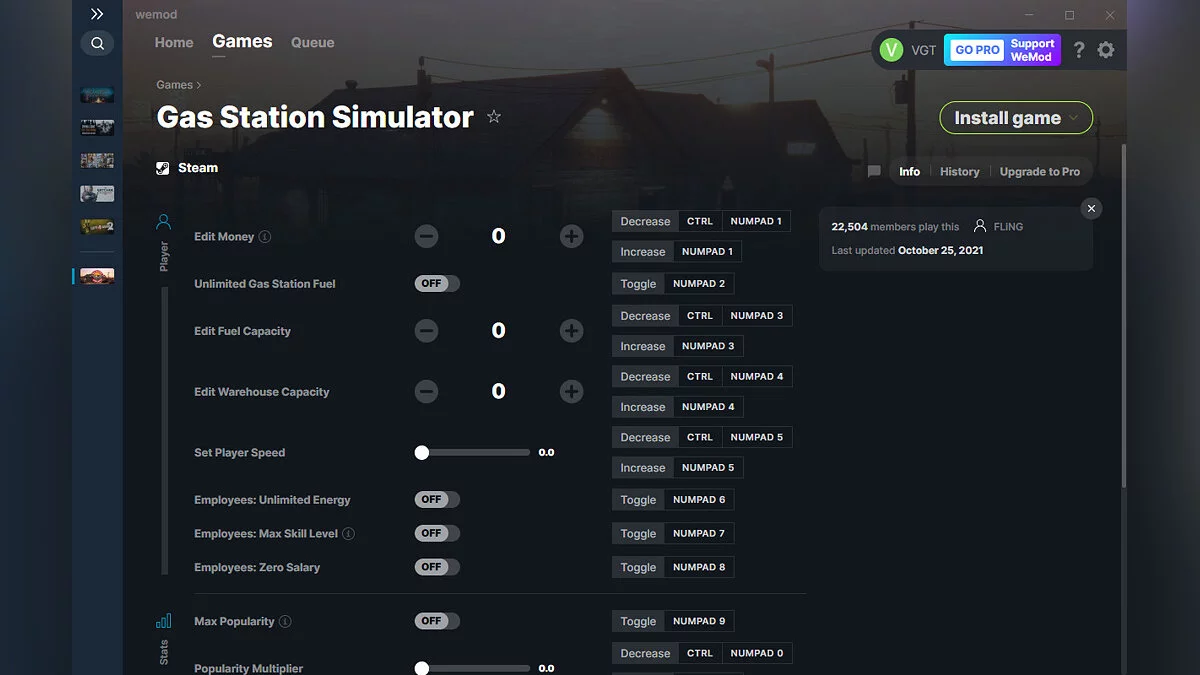
Task: Click the FLING author name
Action: pos(1008,227)
